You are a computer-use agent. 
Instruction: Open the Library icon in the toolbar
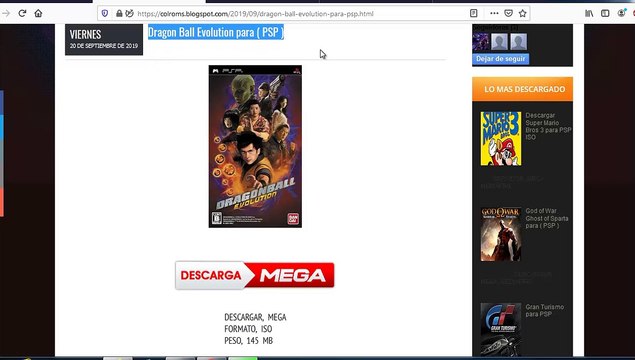point(589,13)
